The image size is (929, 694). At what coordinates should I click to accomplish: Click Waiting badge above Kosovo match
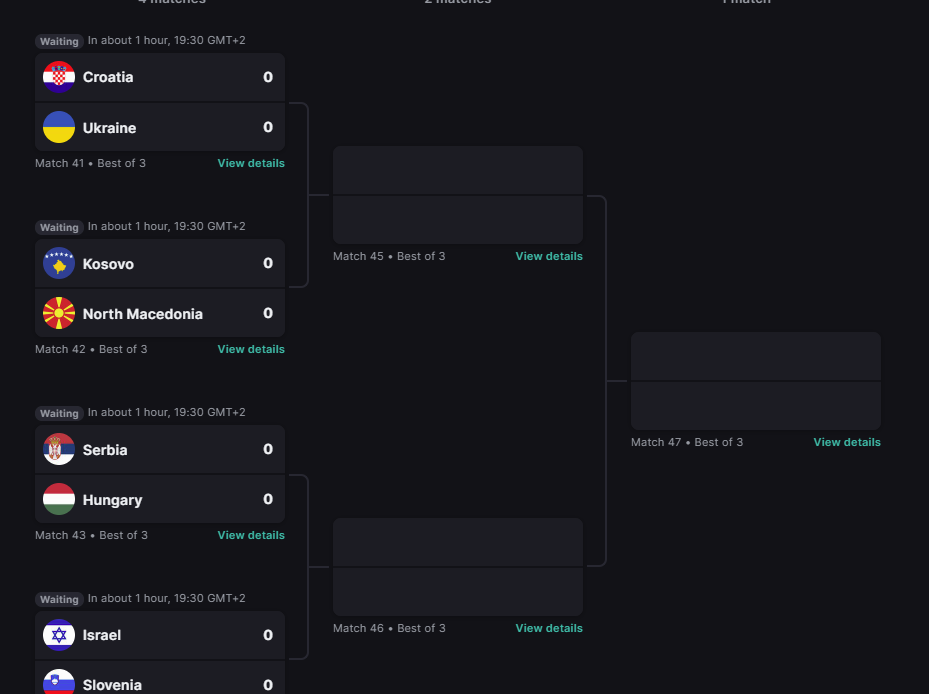(x=59, y=227)
